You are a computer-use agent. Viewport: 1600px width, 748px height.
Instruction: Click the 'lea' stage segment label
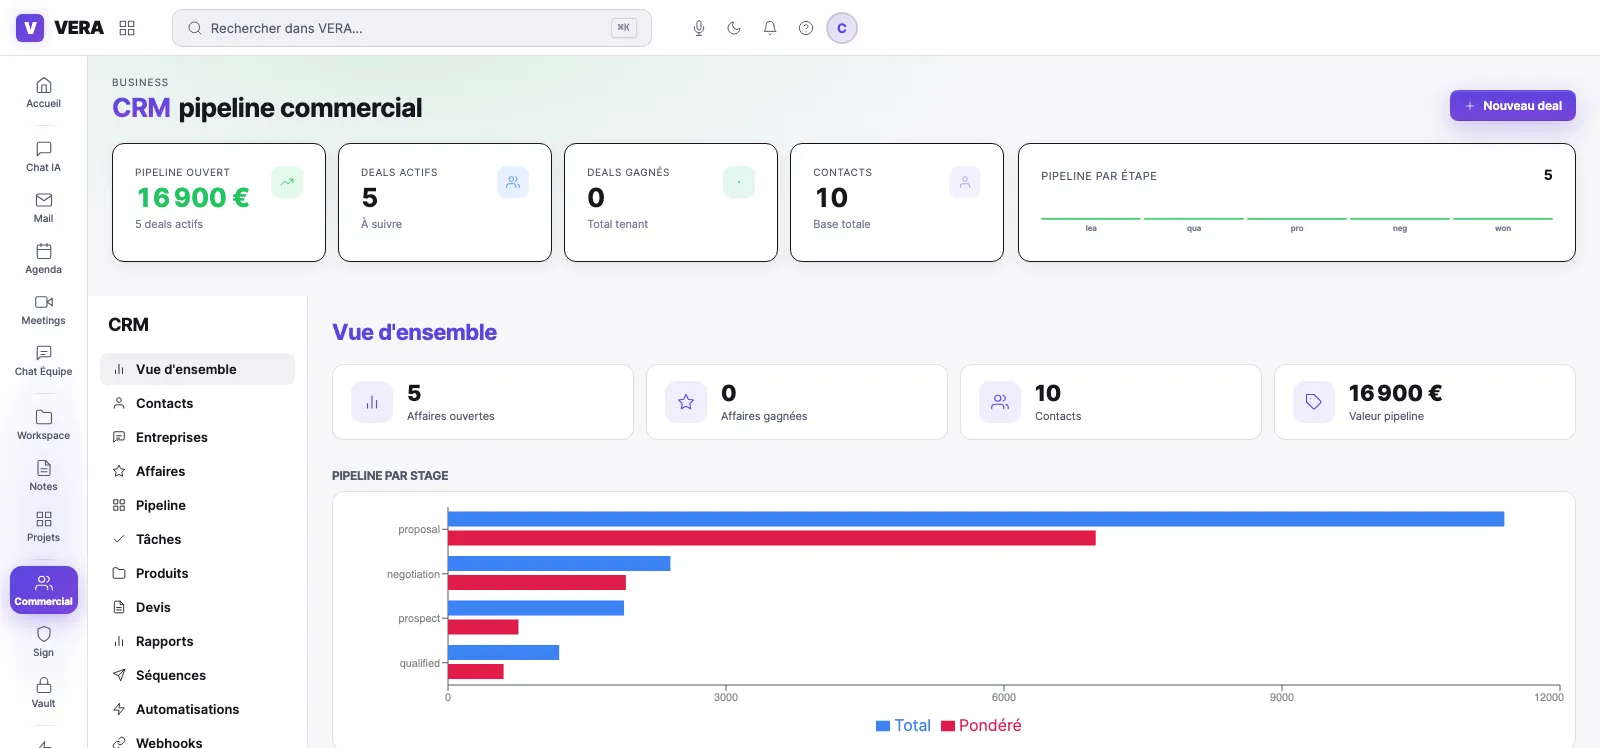coord(1091,228)
